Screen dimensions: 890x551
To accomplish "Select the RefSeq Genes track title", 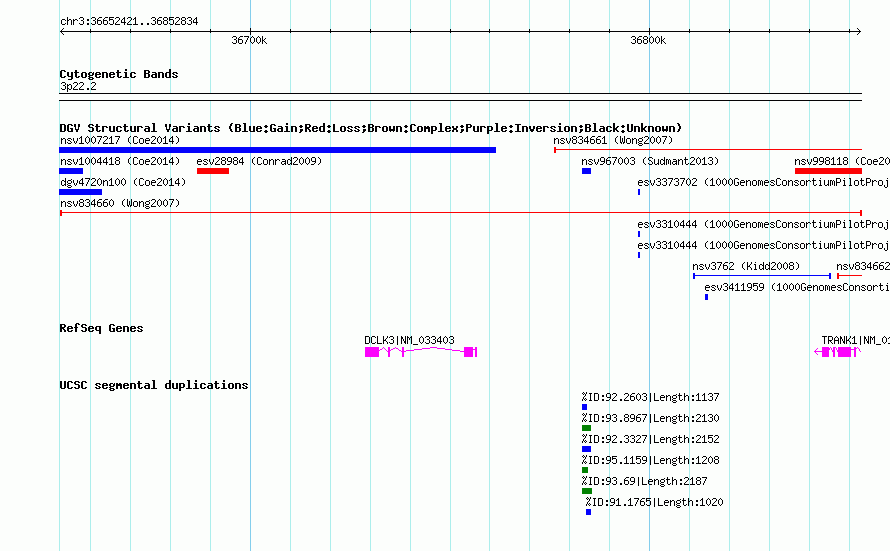I will point(101,328).
